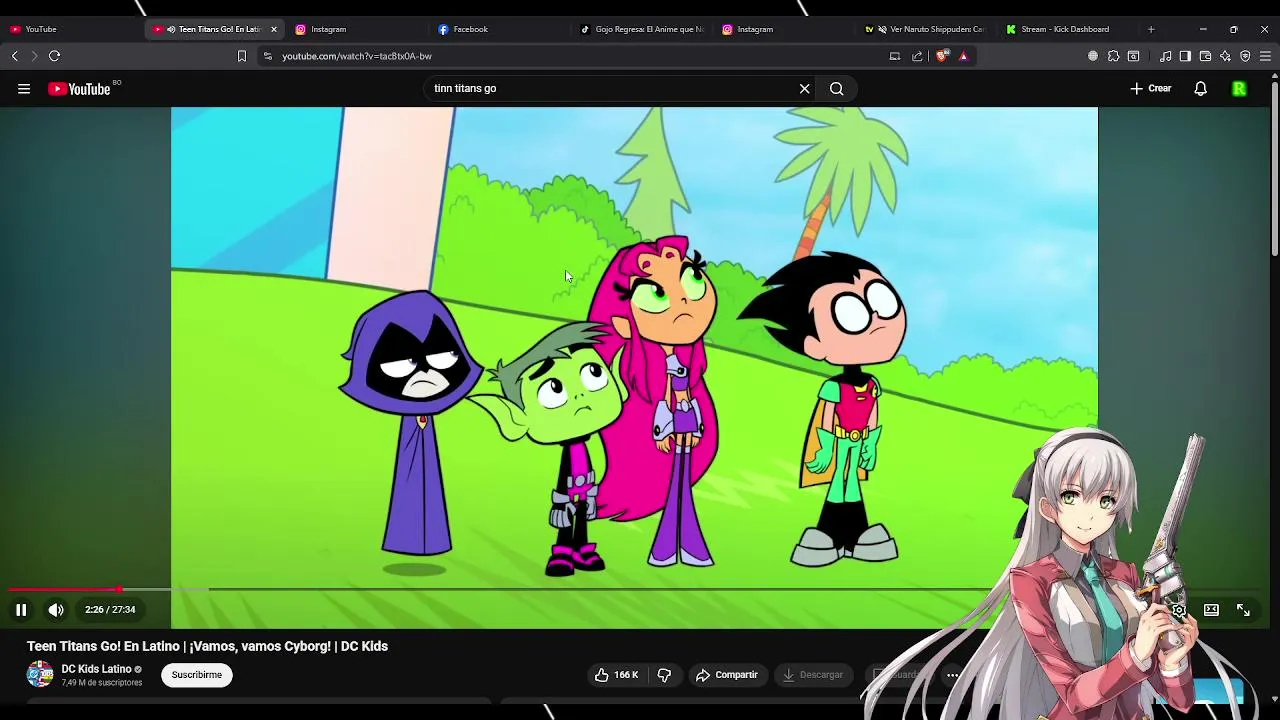This screenshot has height=720, width=1280.
Task: Open the Crear menu
Action: tap(1151, 89)
